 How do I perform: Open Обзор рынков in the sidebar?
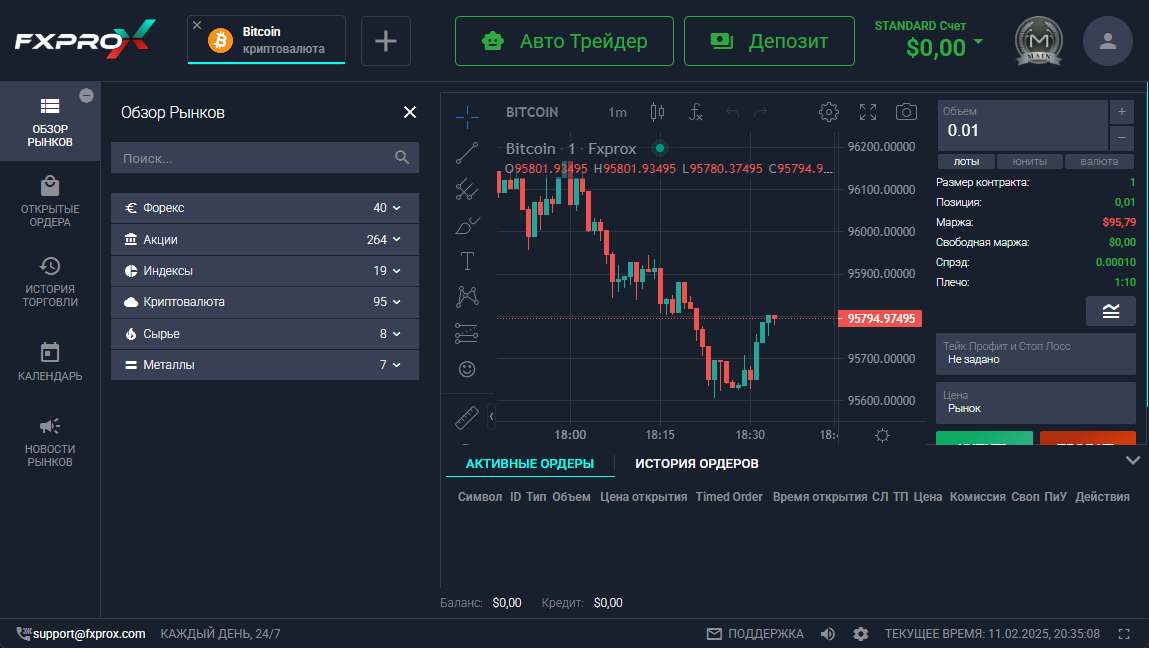point(50,122)
